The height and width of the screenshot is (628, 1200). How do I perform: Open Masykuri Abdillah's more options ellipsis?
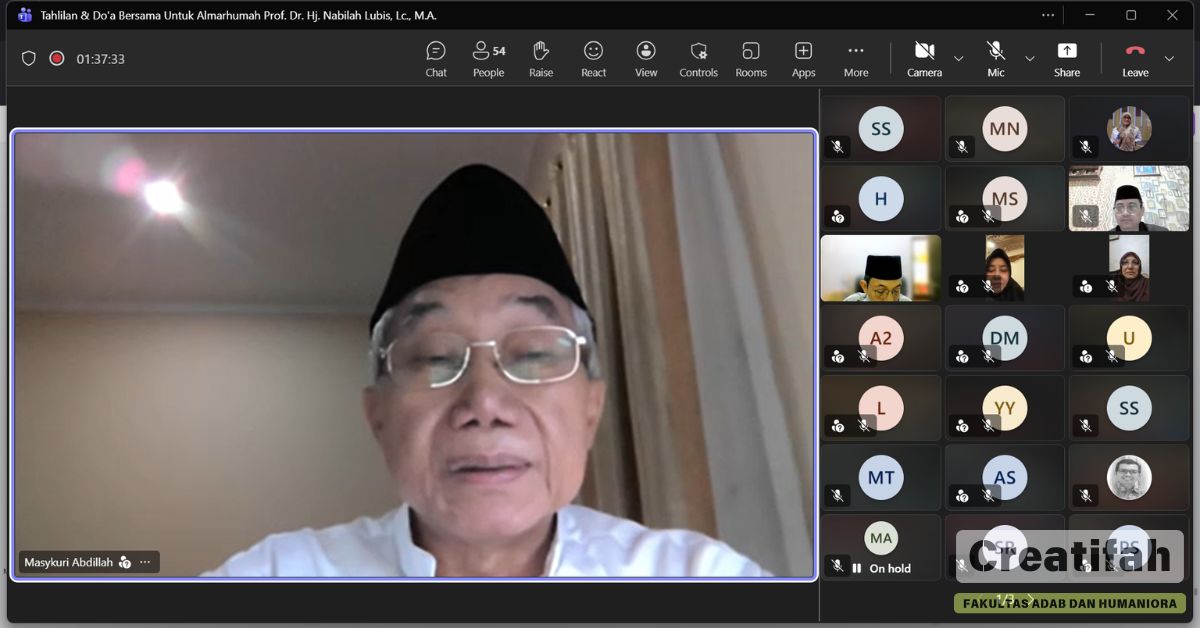click(145, 562)
